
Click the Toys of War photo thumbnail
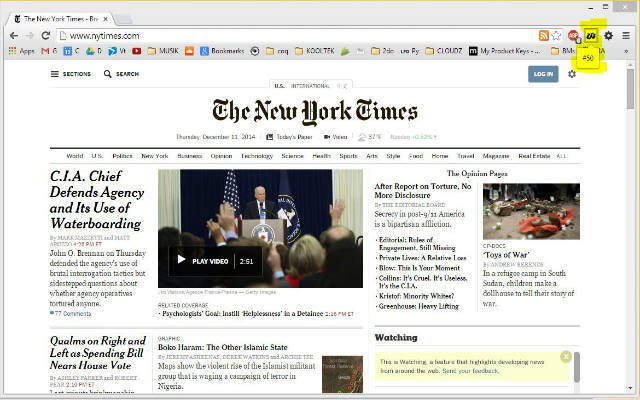point(531,211)
